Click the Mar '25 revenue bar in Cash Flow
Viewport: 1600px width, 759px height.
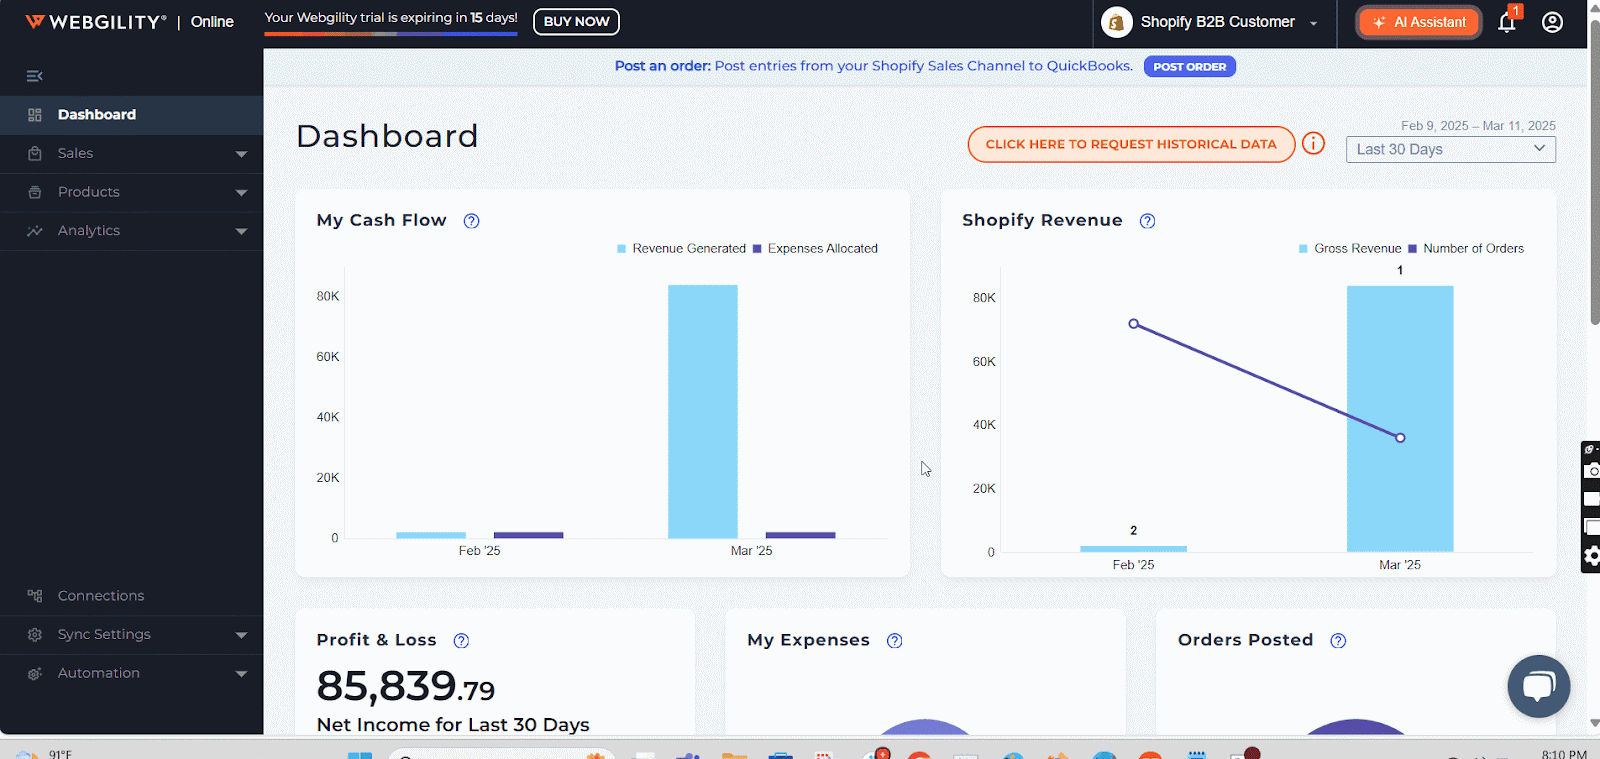pos(702,411)
